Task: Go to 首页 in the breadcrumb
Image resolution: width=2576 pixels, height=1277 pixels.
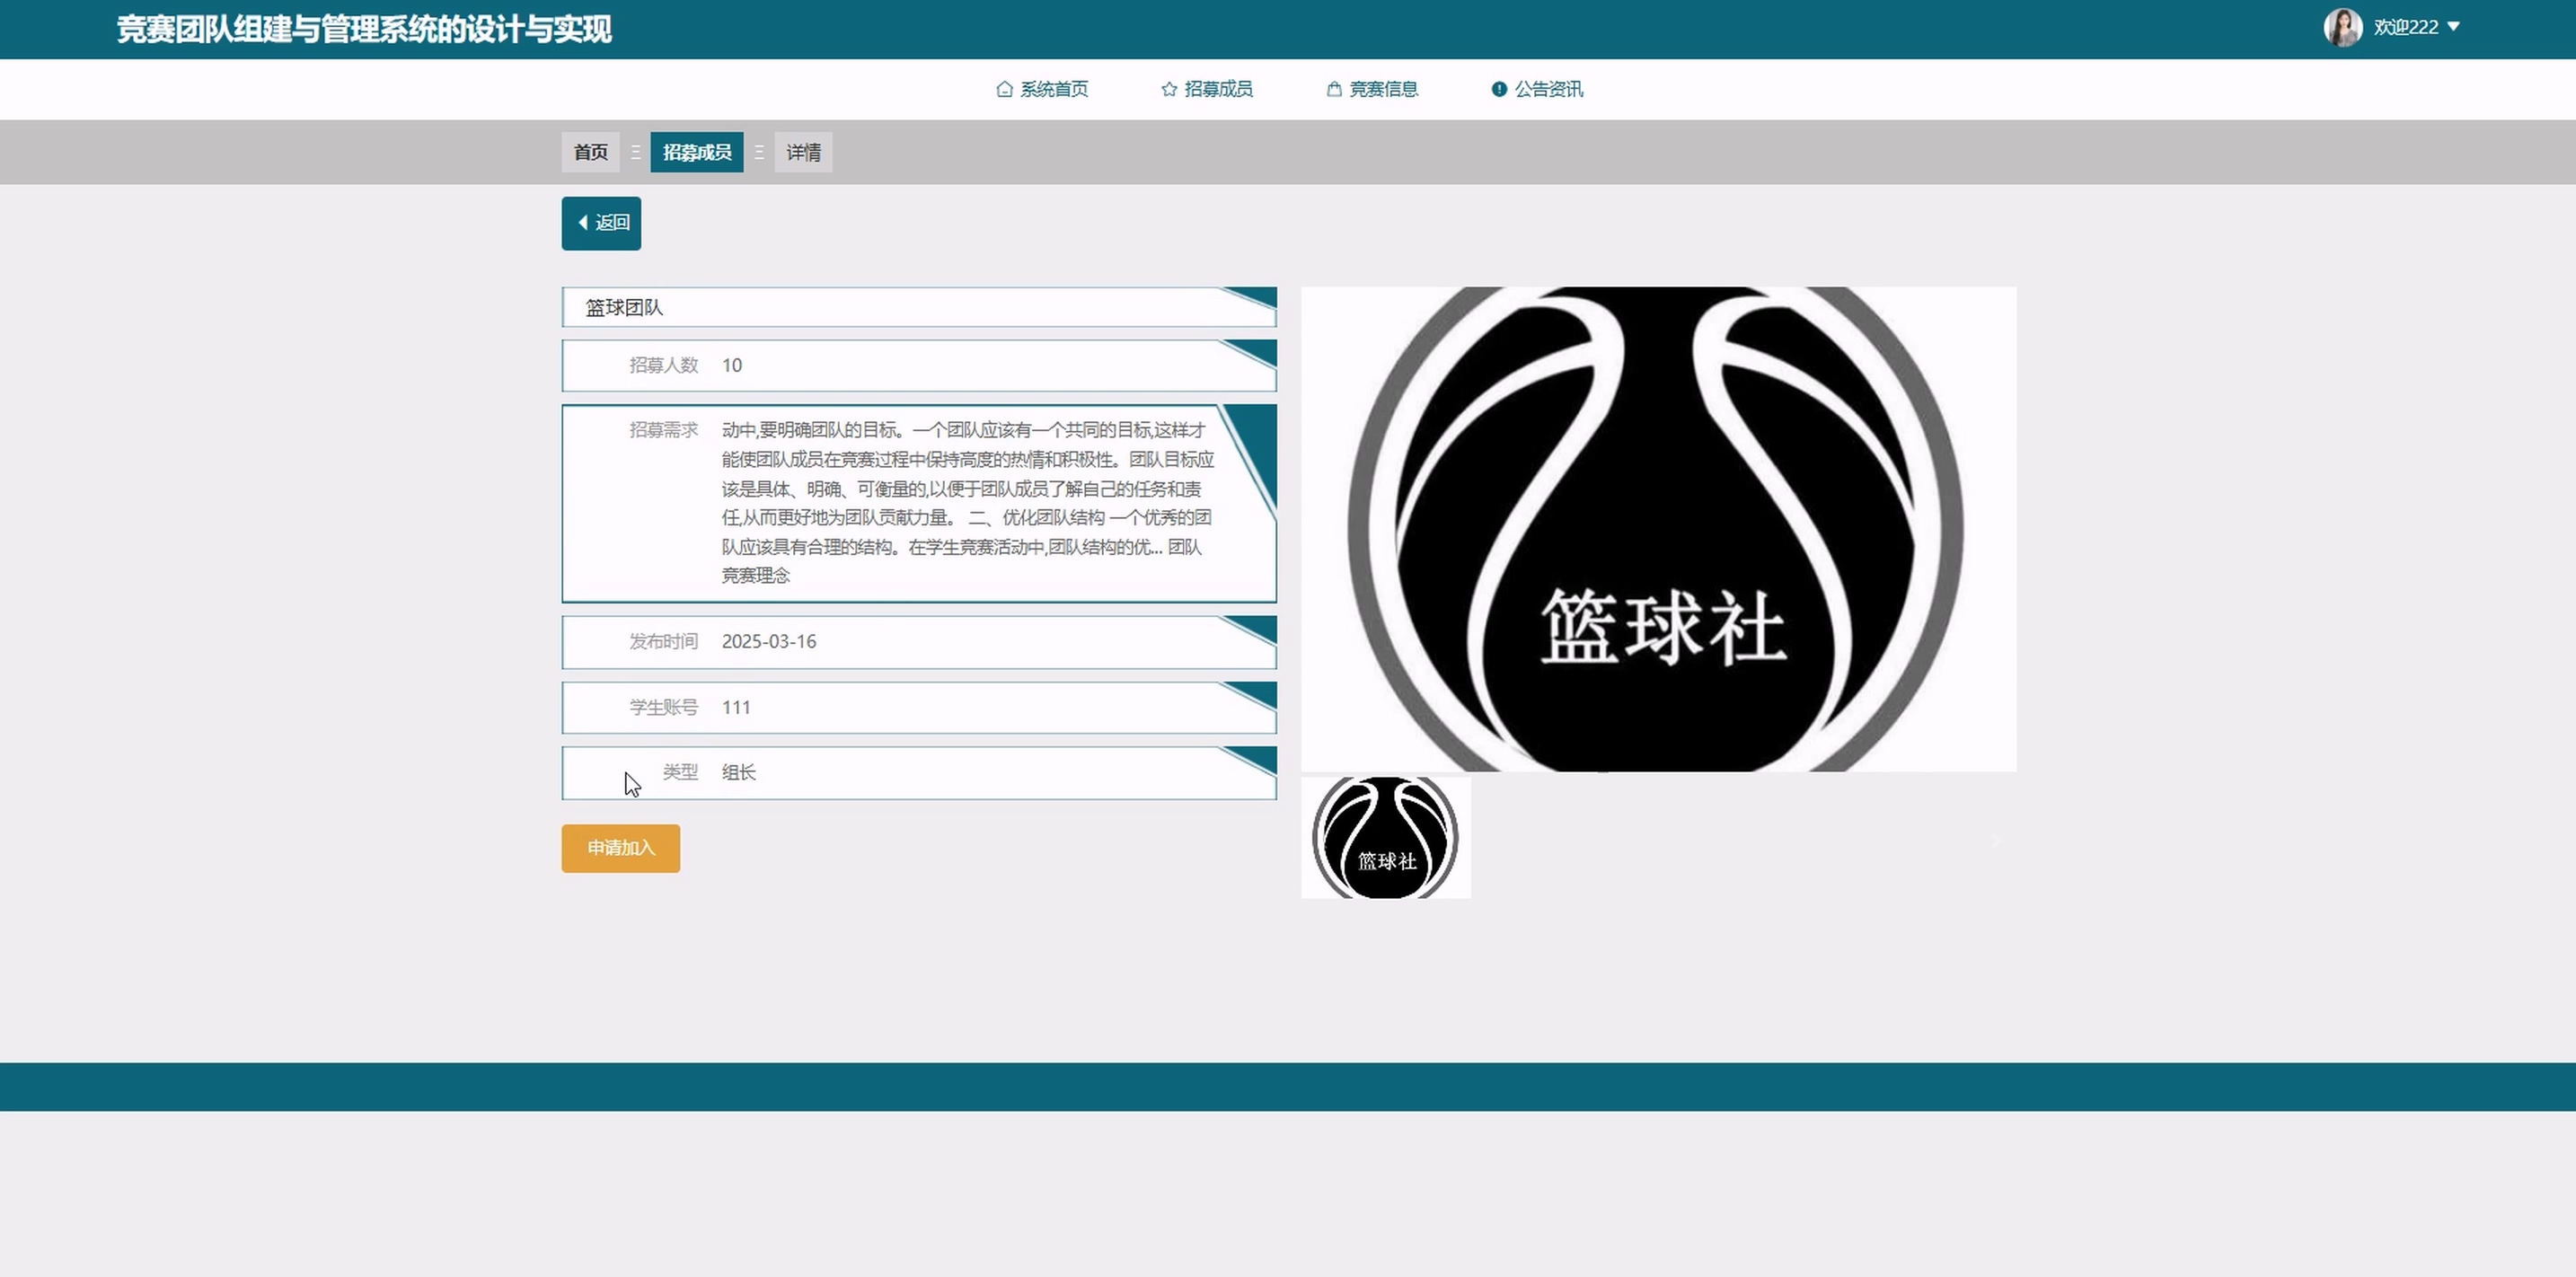Action: [590, 152]
